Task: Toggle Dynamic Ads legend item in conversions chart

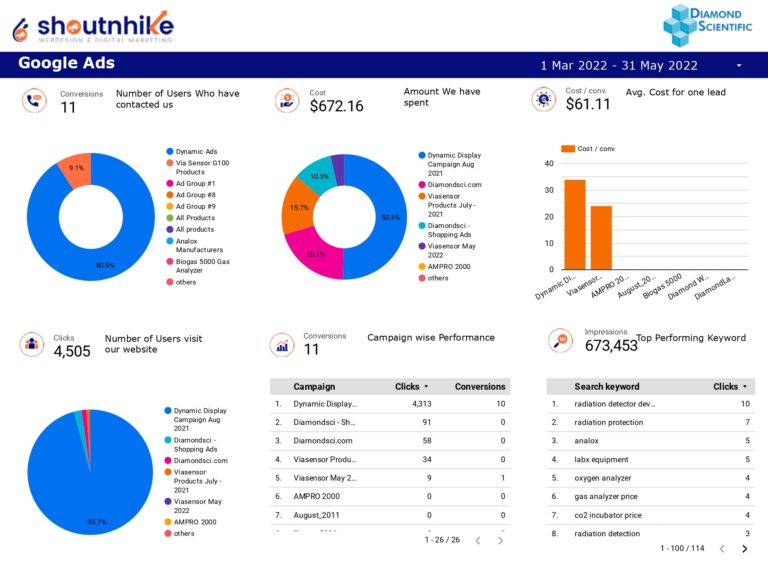Action: [196, 152]
